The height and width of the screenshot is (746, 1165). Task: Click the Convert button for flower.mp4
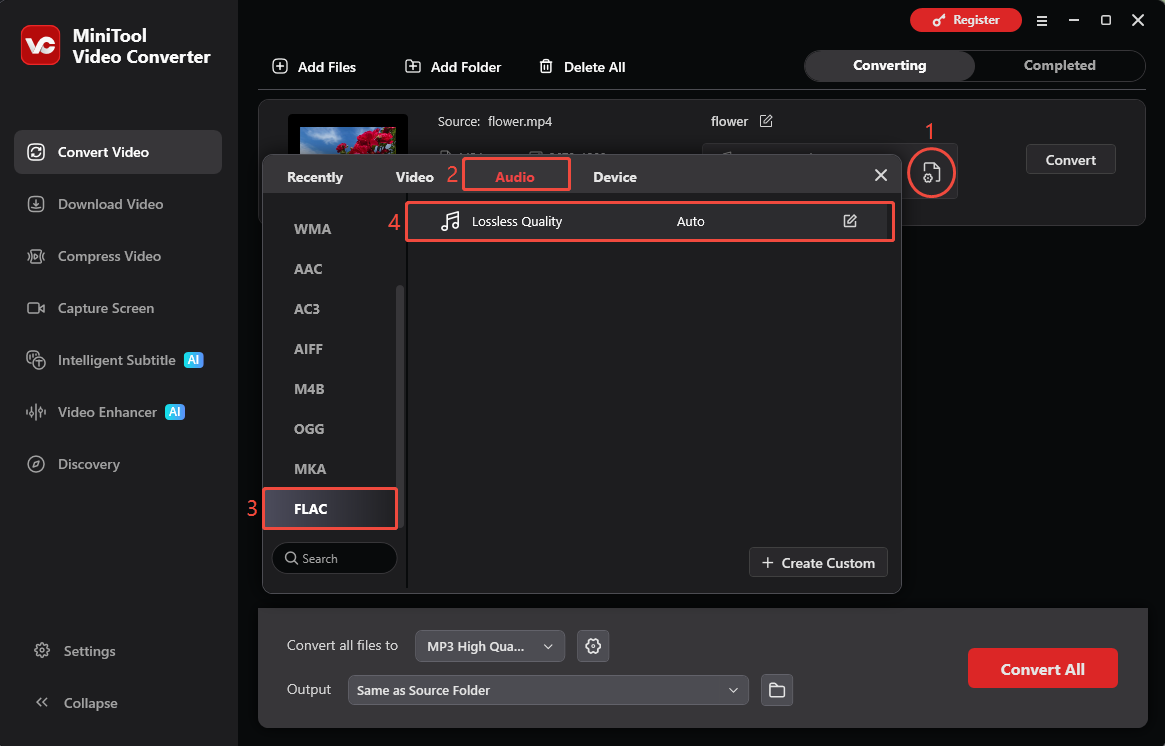pos(1071,160)
